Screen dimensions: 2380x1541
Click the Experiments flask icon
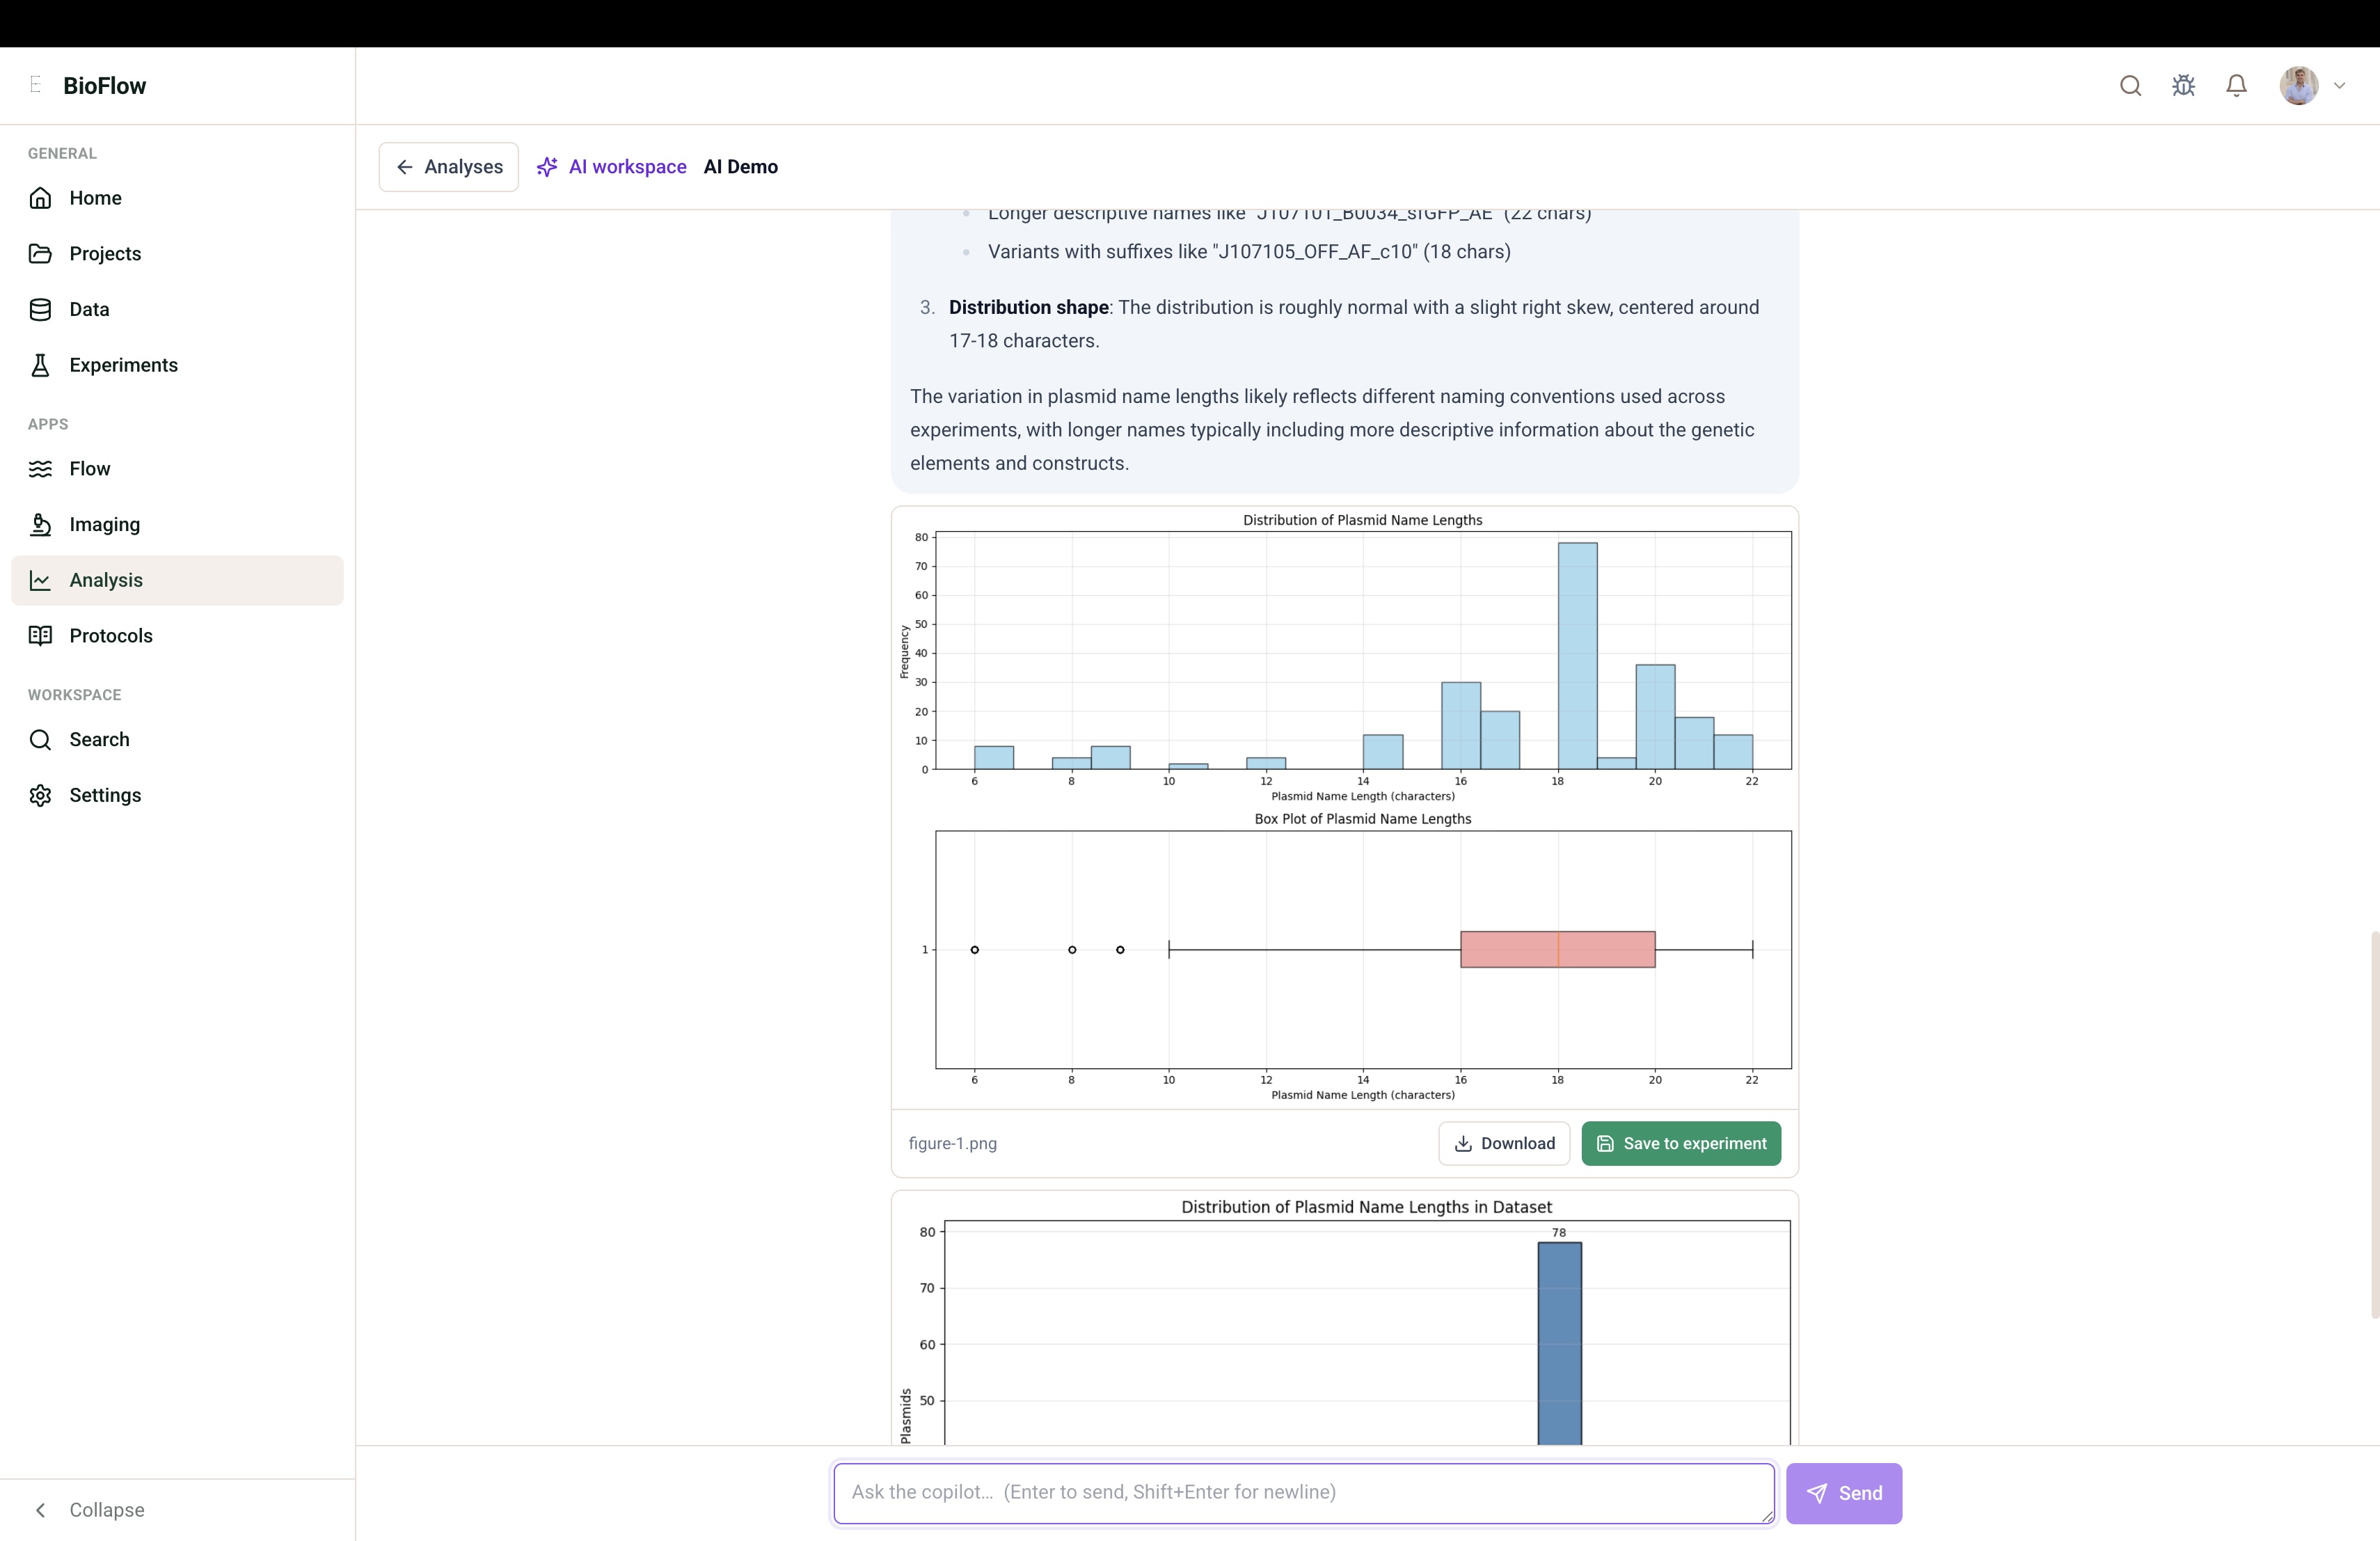[40, 365]
